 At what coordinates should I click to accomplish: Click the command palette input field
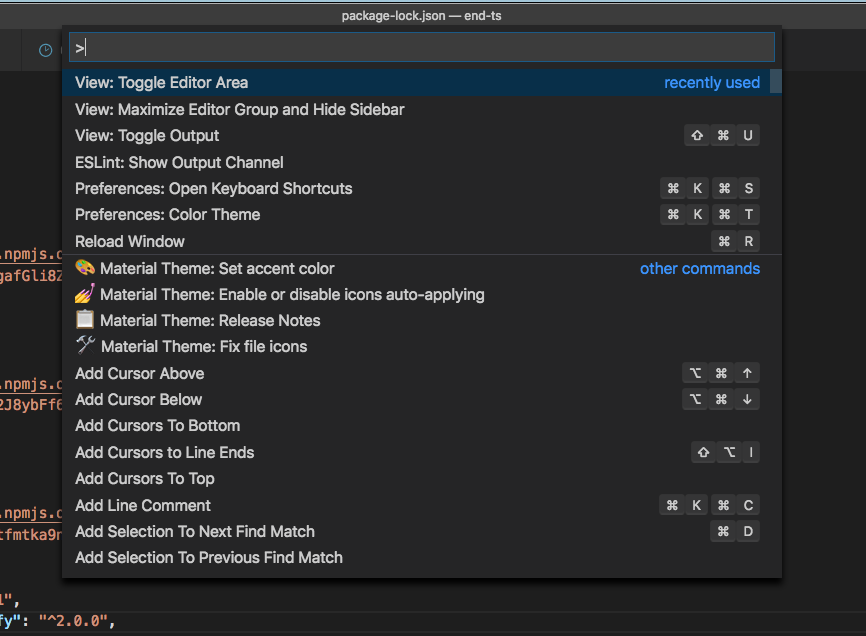click(421, 47)
